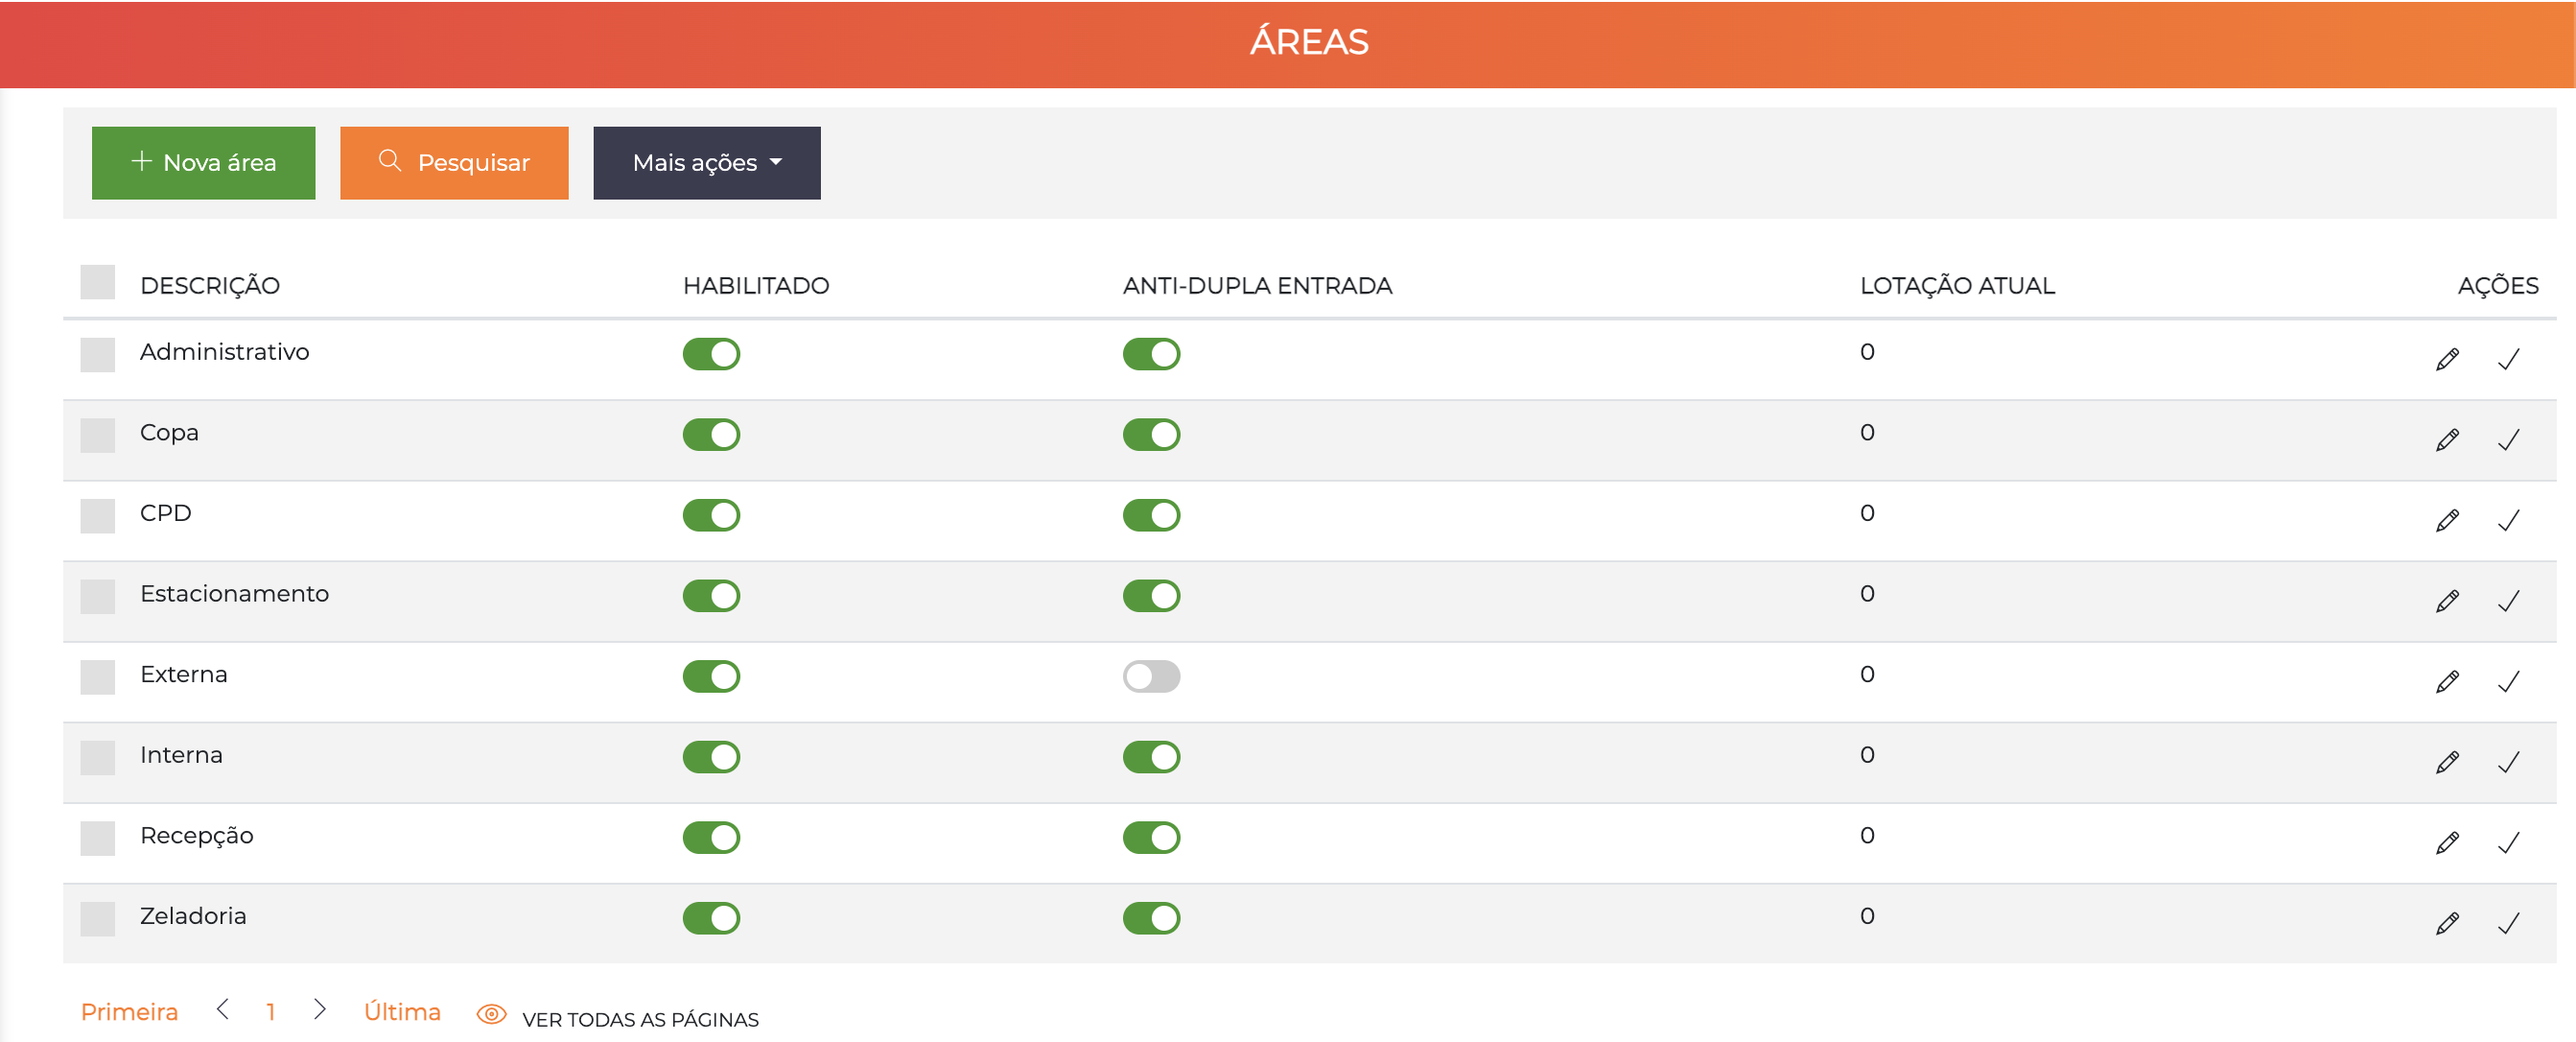Go to next page chevron

(x=320, y=1009)
